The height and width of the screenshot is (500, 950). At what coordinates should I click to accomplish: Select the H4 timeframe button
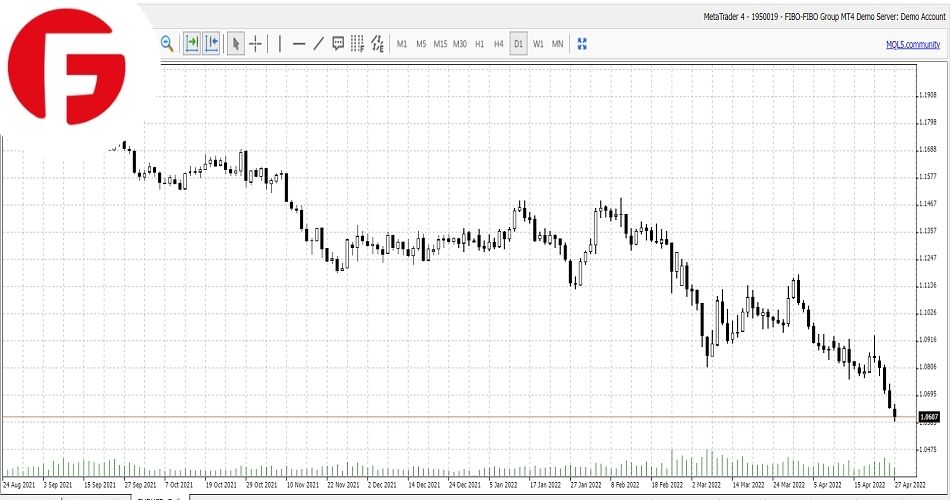pos(498,44)
